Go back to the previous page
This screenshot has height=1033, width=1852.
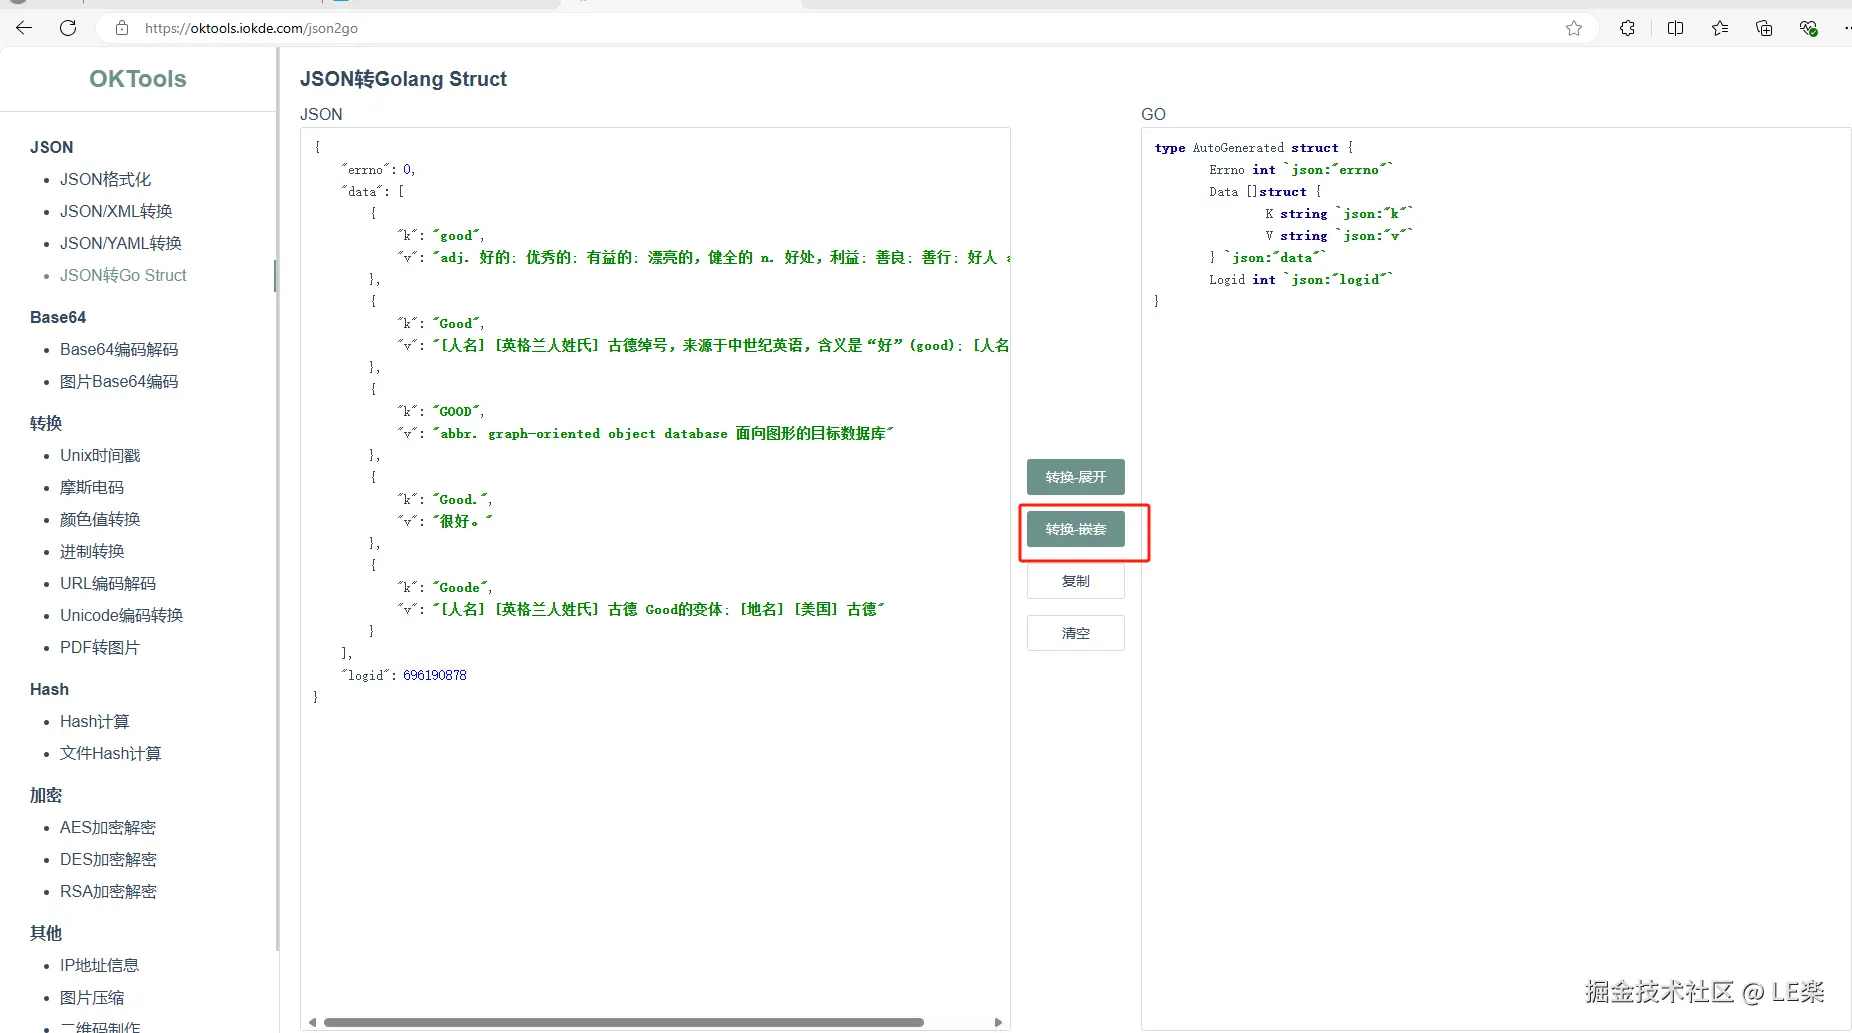(x=24, y=28)
